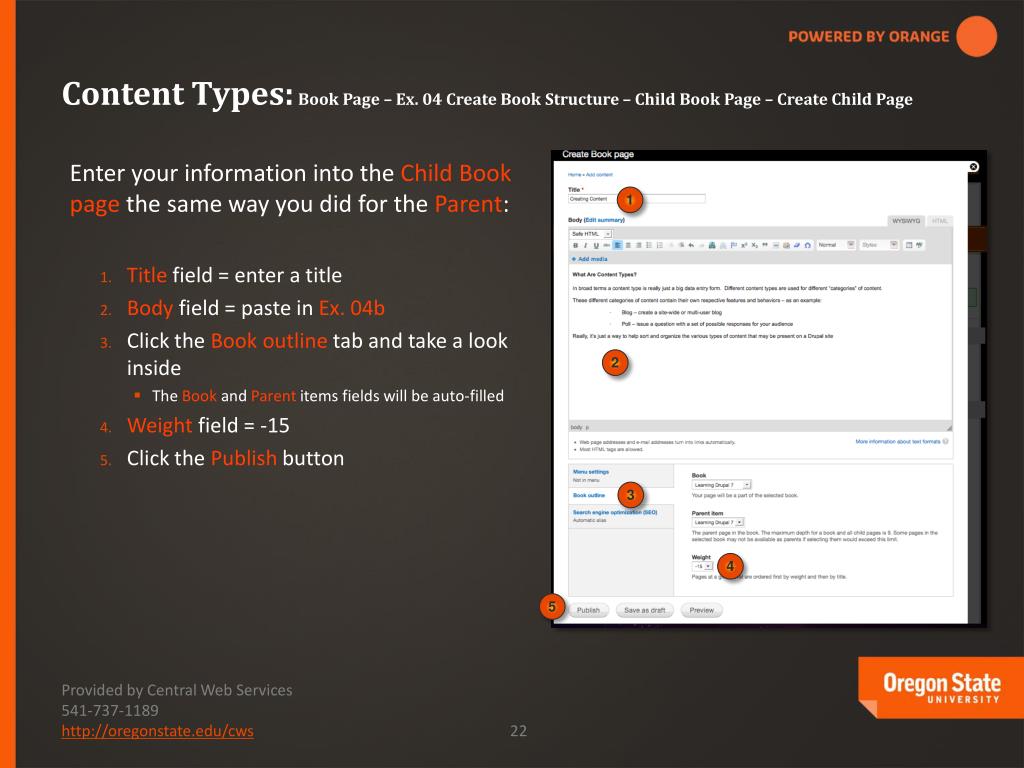Apply strikethrough in the body editor toolbar

tap(607, 246)
